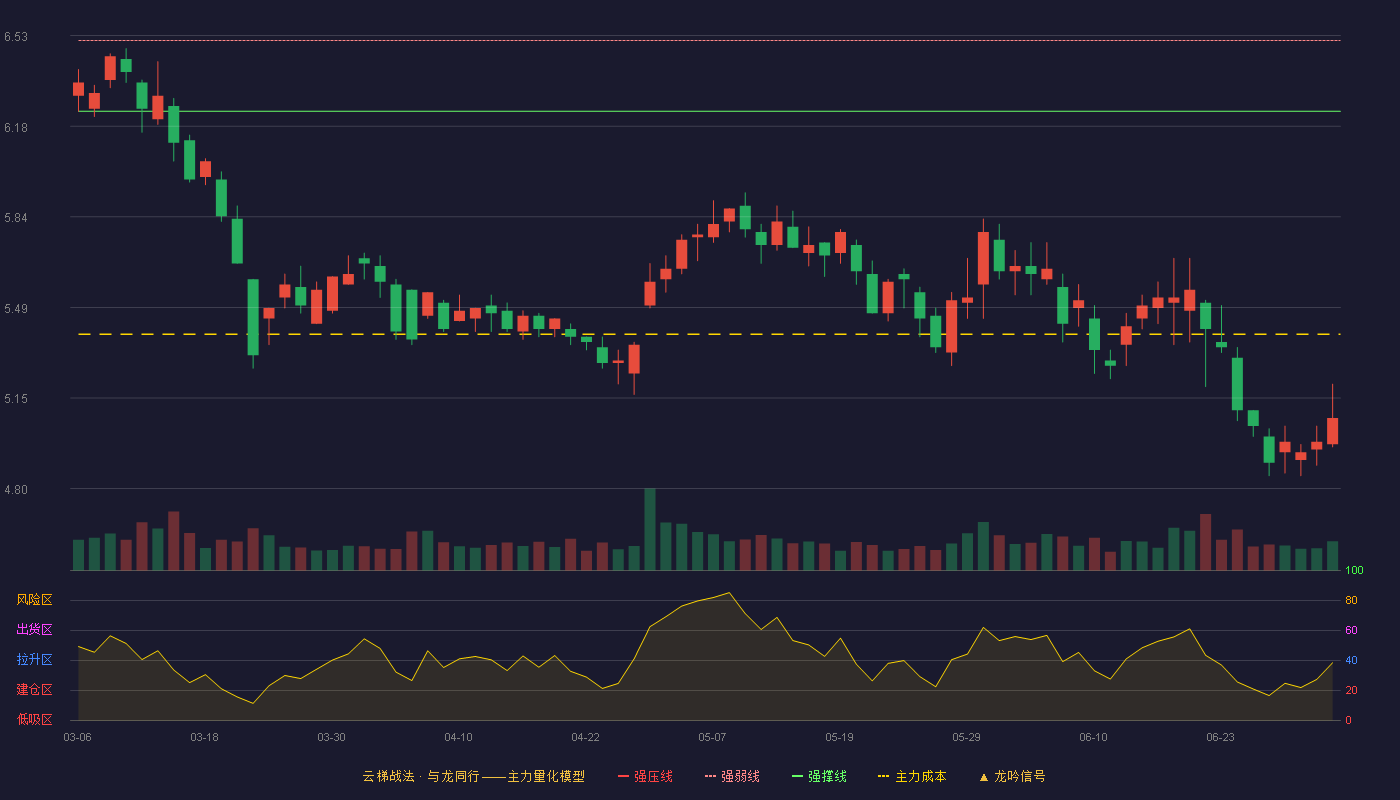This screenshot has height=800, width=1400.
Task: Click the yellow dashed main-cost line
Action: [x=709, y=334]
